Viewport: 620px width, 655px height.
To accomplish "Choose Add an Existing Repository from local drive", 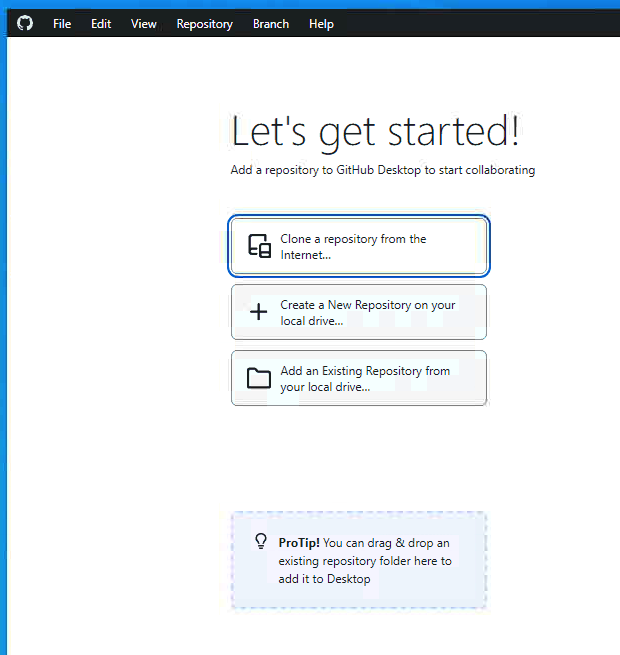I will pyautogui.click(x=359, y=378).
